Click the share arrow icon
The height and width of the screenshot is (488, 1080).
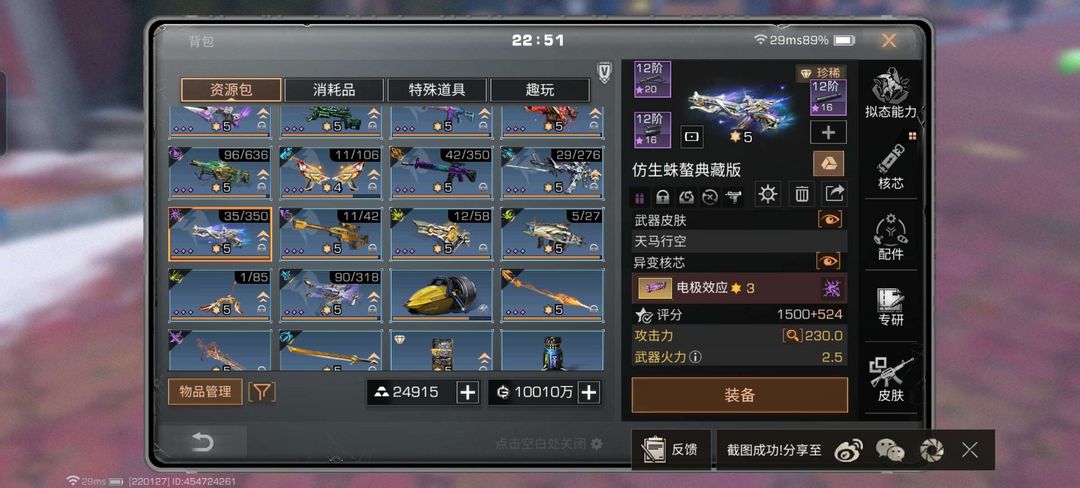tap(834, 195)
